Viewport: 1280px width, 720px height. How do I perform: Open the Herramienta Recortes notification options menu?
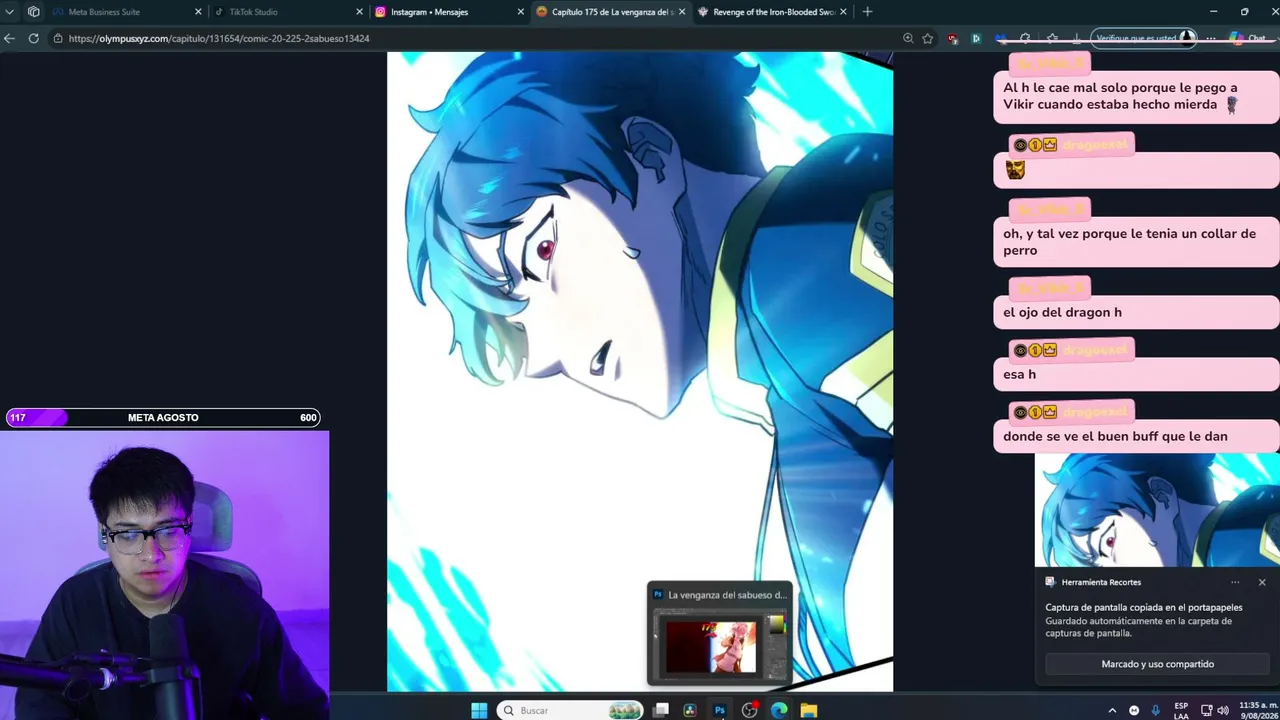1235,582
